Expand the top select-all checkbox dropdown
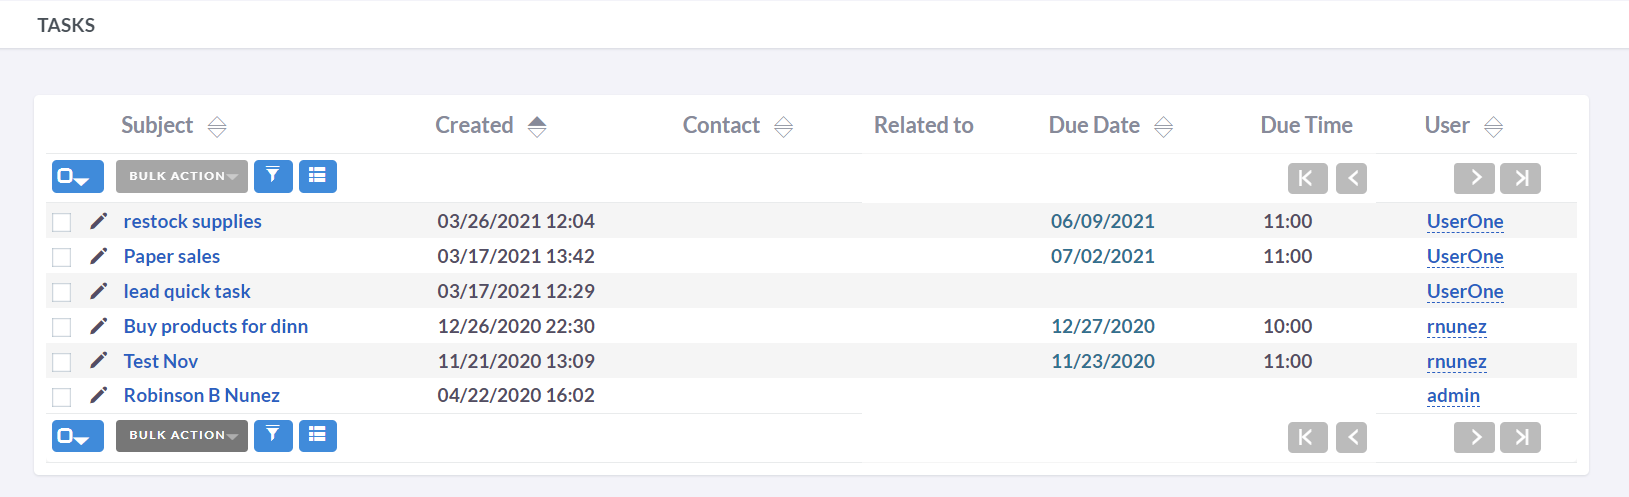 click(78, 177)
